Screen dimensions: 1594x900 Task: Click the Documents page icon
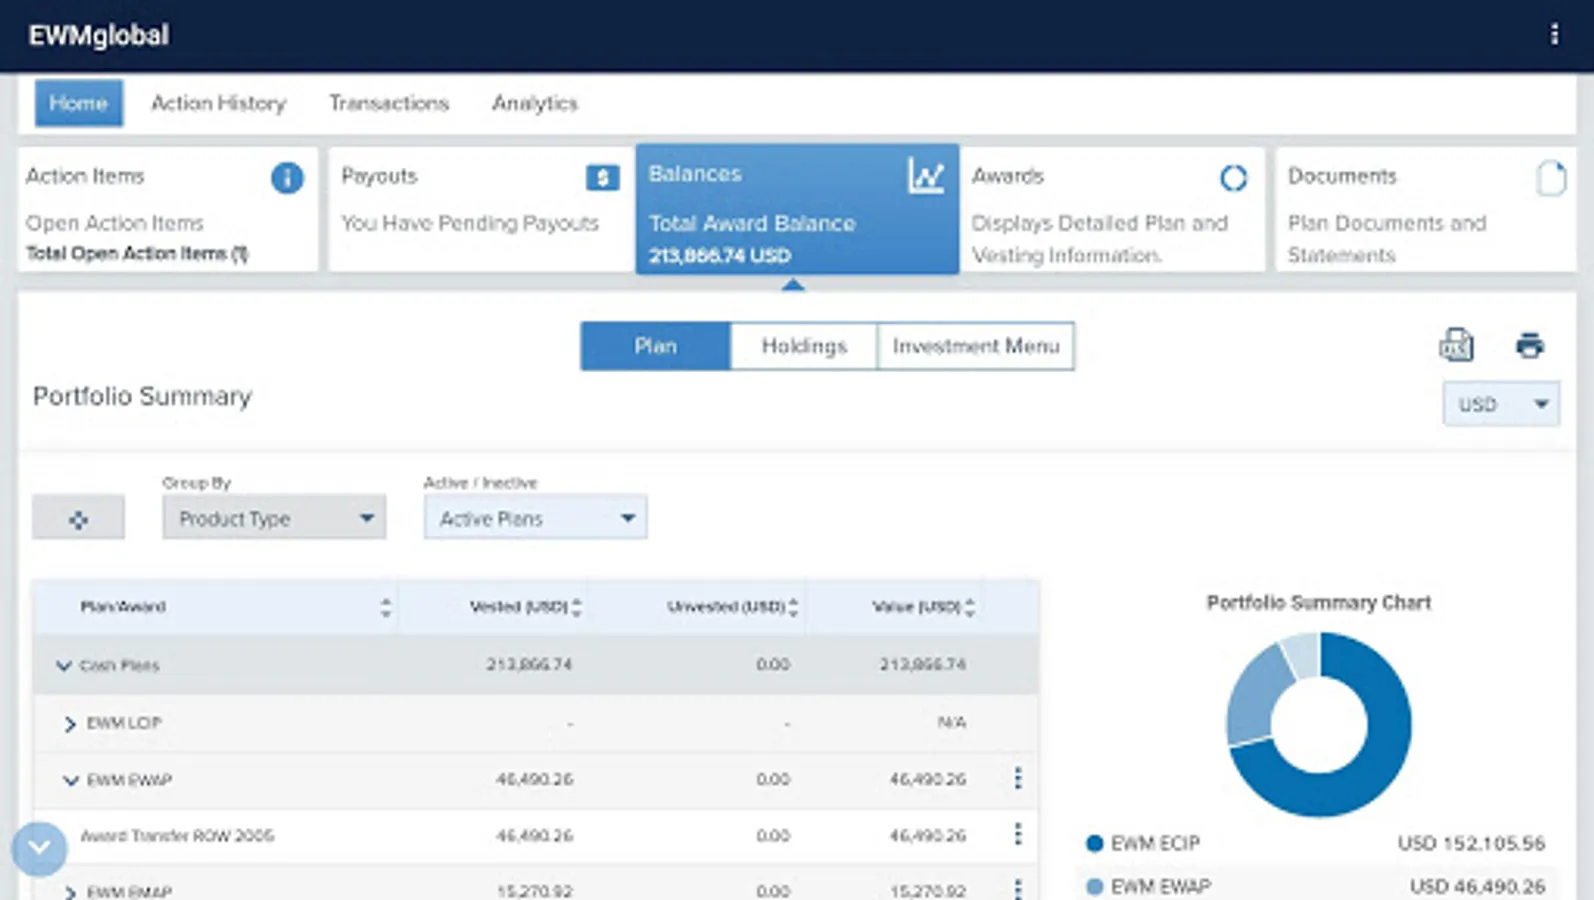(1550, 178)
